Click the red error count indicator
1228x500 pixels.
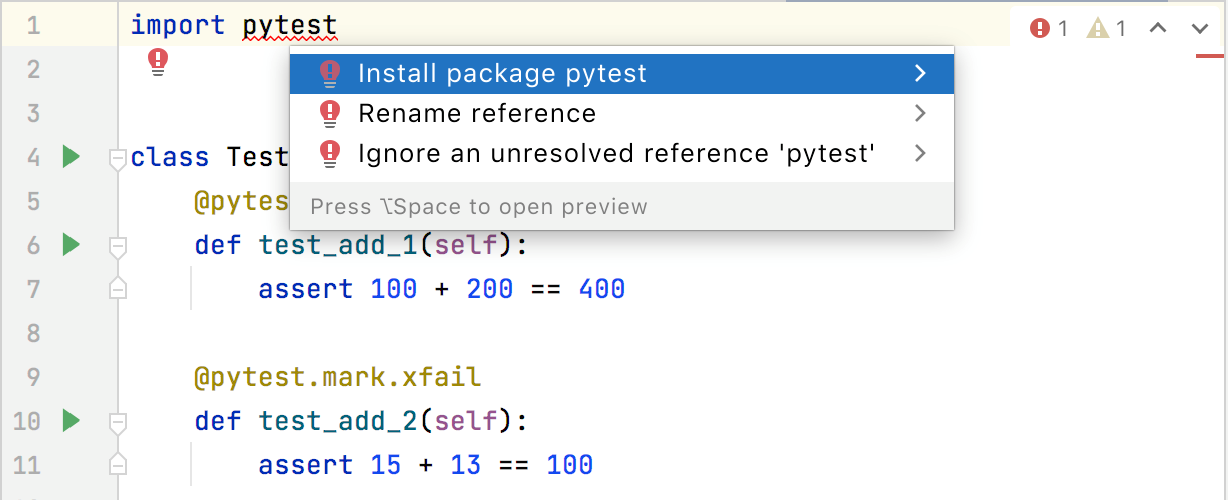(1049, 28)
